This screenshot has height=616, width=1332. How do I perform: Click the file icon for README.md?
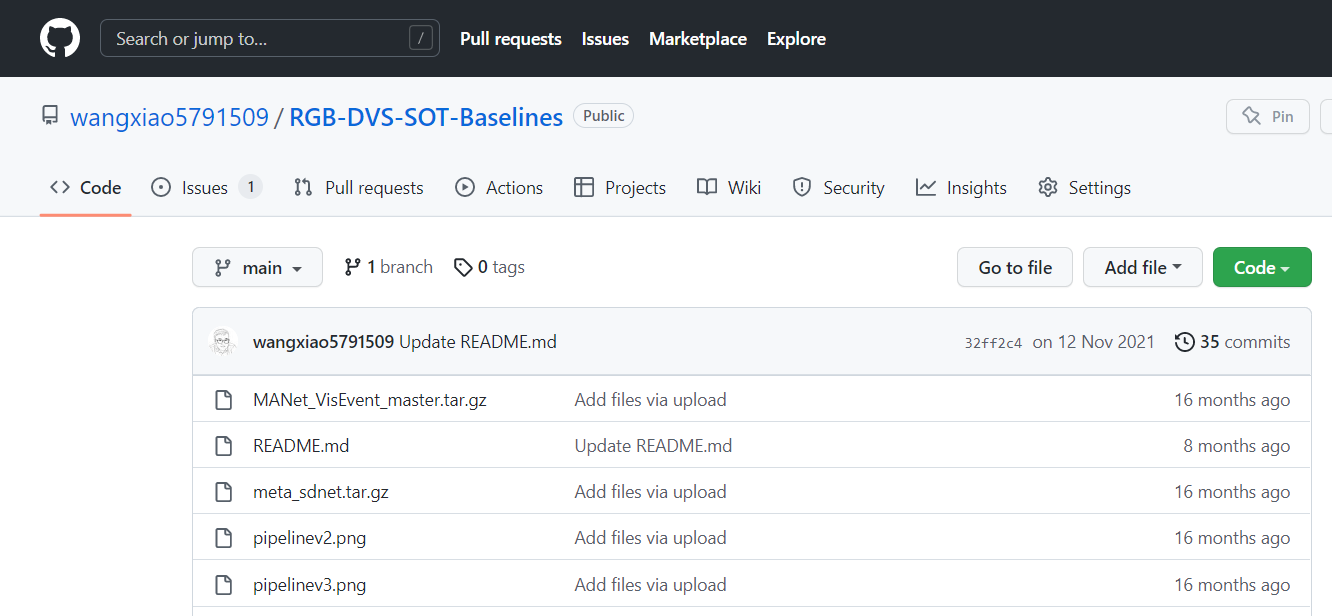point(225,446)
